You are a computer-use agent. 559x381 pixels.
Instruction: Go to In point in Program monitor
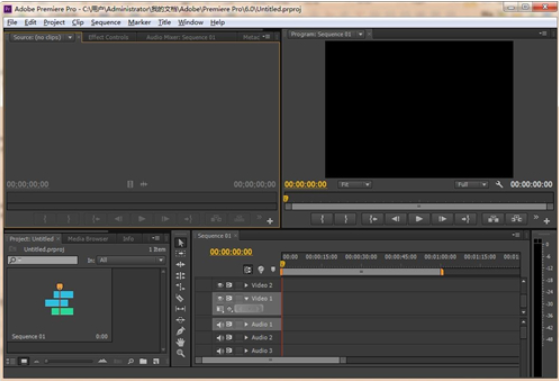coord(373,219)
